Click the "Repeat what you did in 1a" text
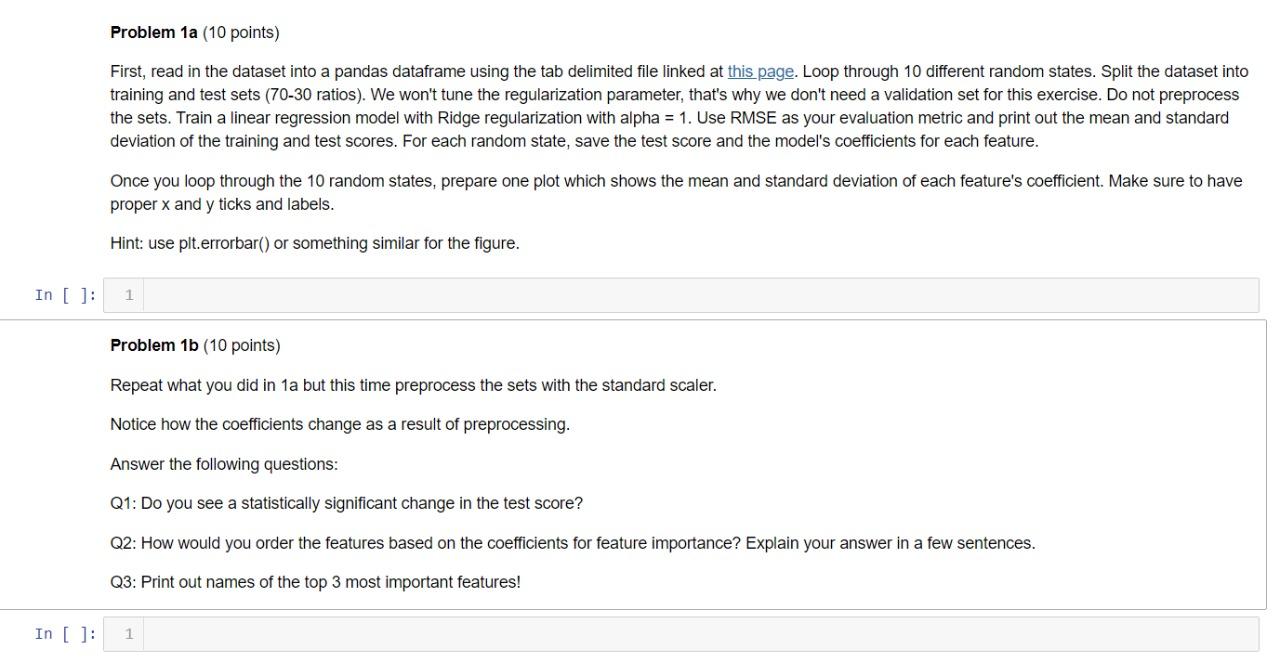1280x662 pixels. 413,385
